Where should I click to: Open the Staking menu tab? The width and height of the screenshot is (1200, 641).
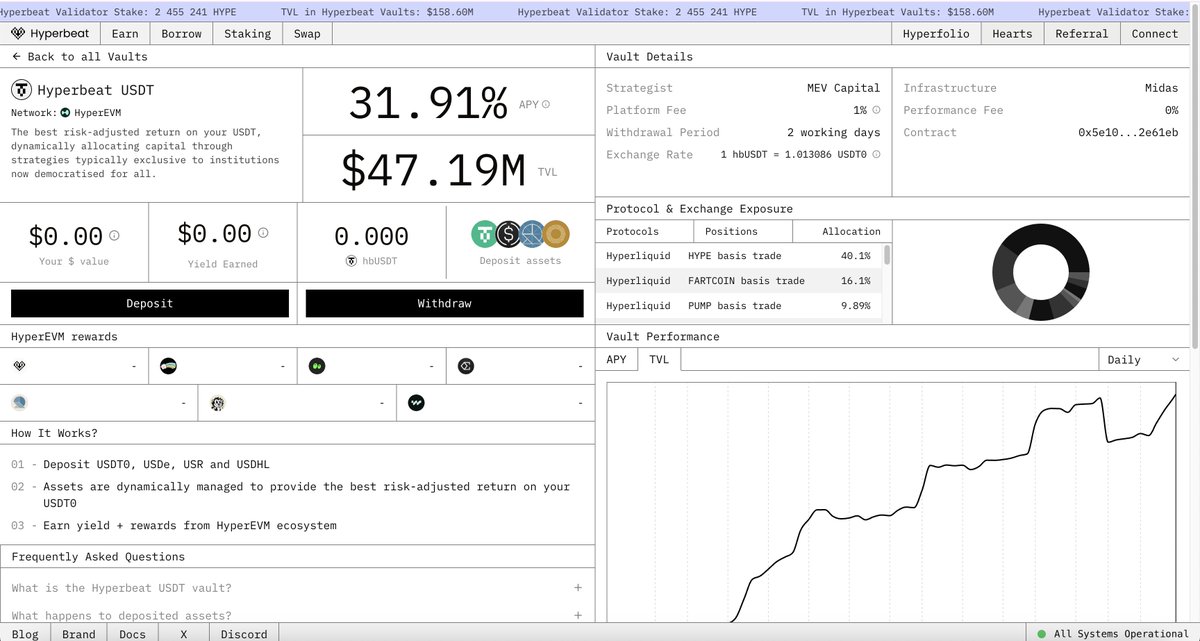[247, 33]
